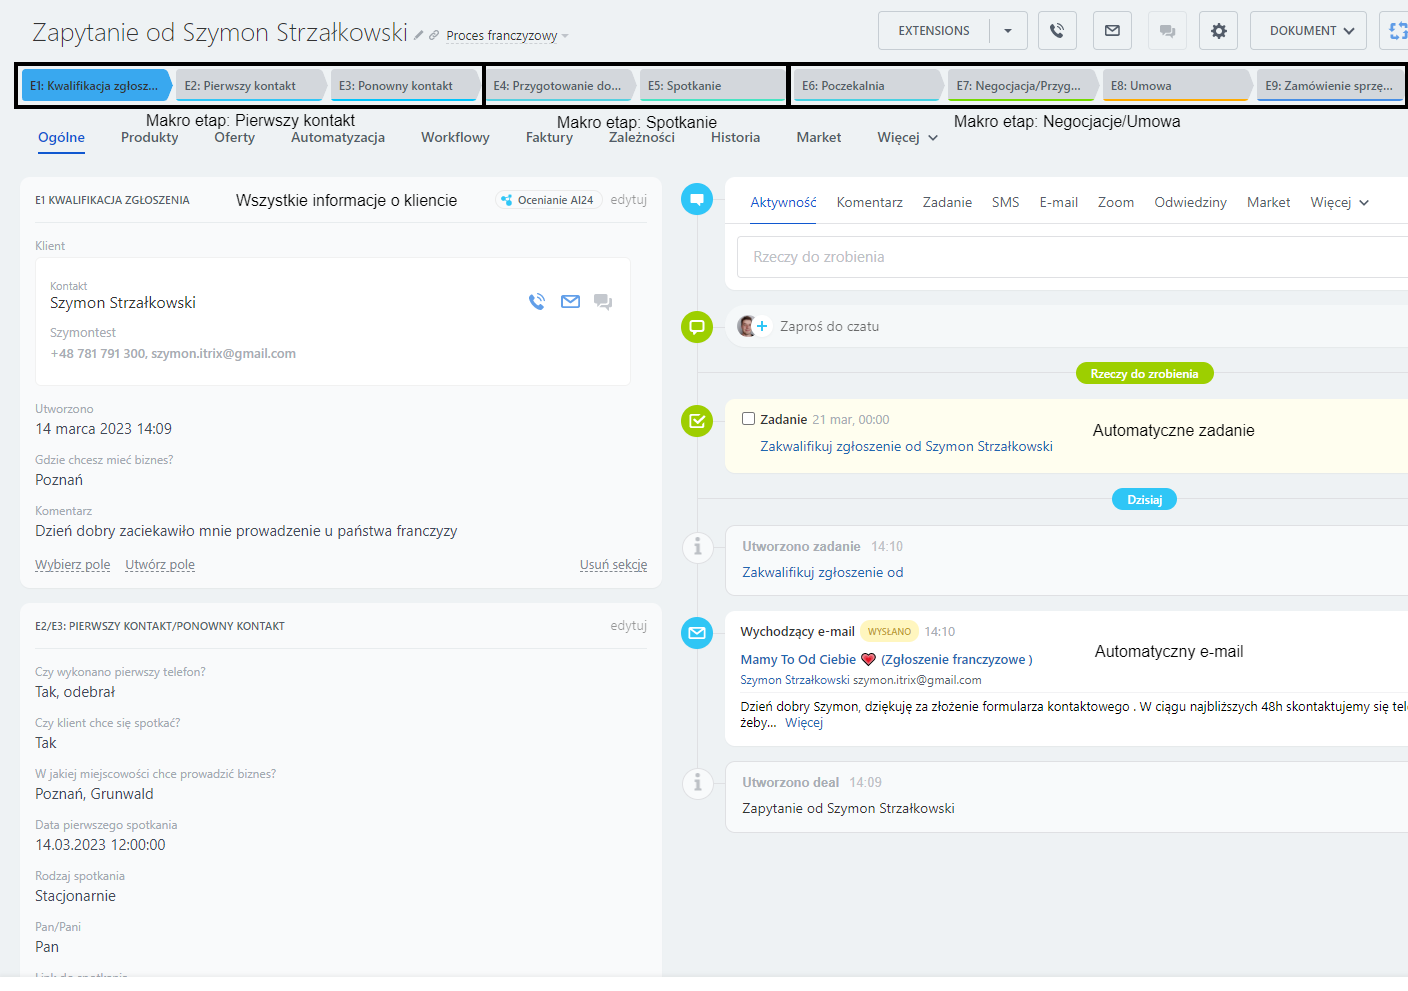The height and width of the screenshot is (991, 1408).
Task: Switch to the Produkty tab
Action: [149, 137]
